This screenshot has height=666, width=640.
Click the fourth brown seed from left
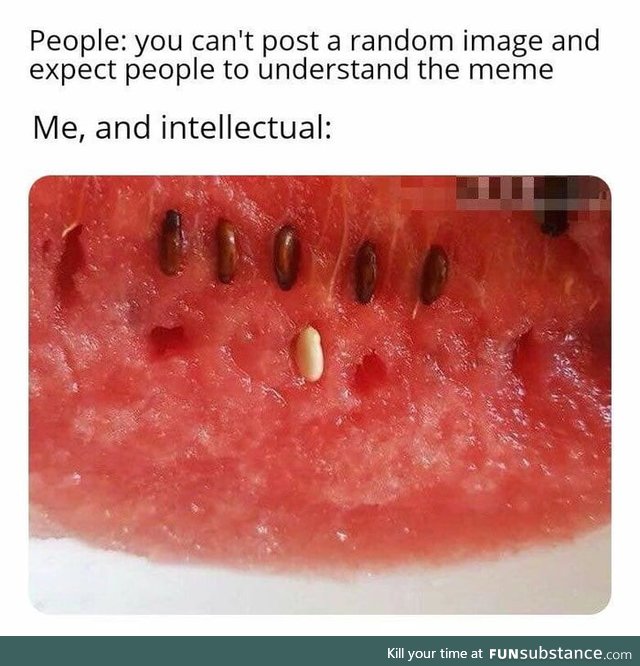[x=365, y=273]
